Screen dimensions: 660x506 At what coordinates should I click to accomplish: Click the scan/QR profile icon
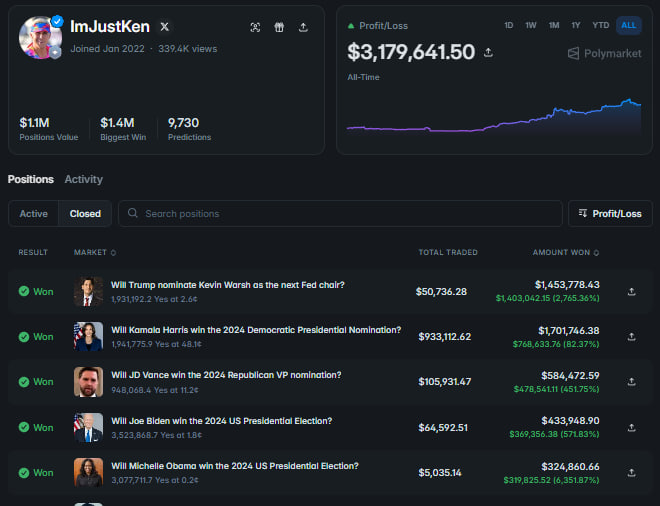point(255,27)
